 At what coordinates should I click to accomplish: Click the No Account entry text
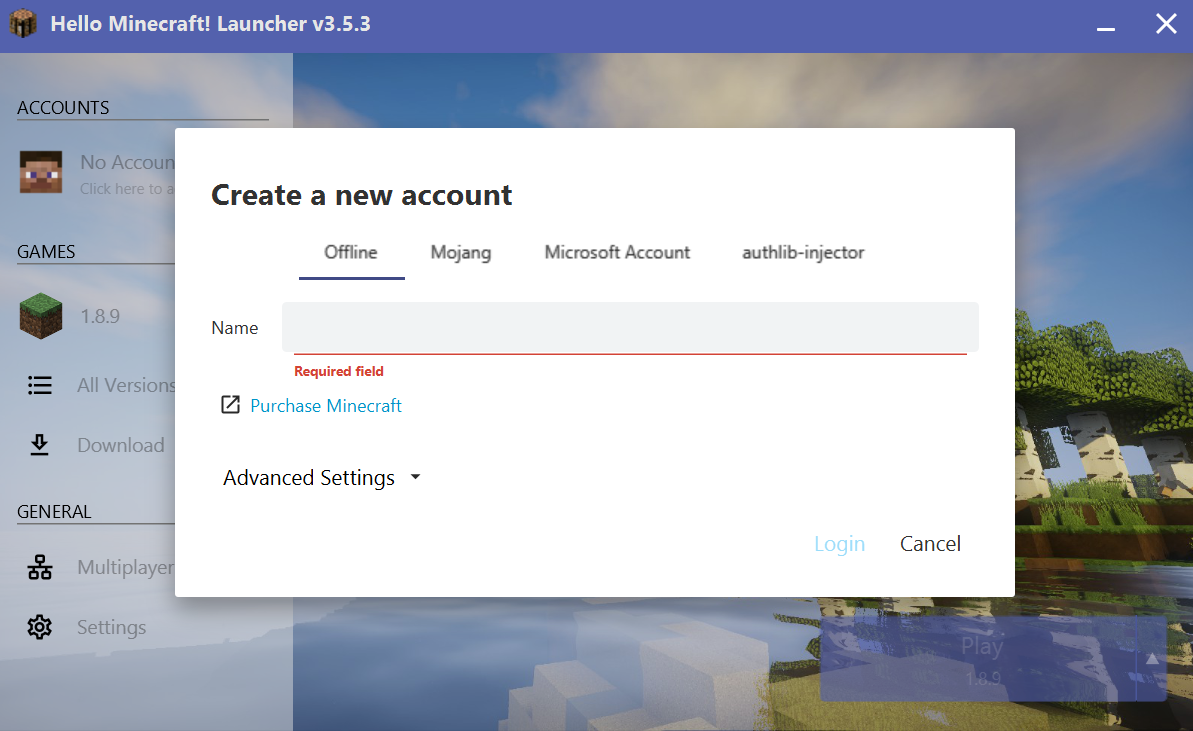127,162
